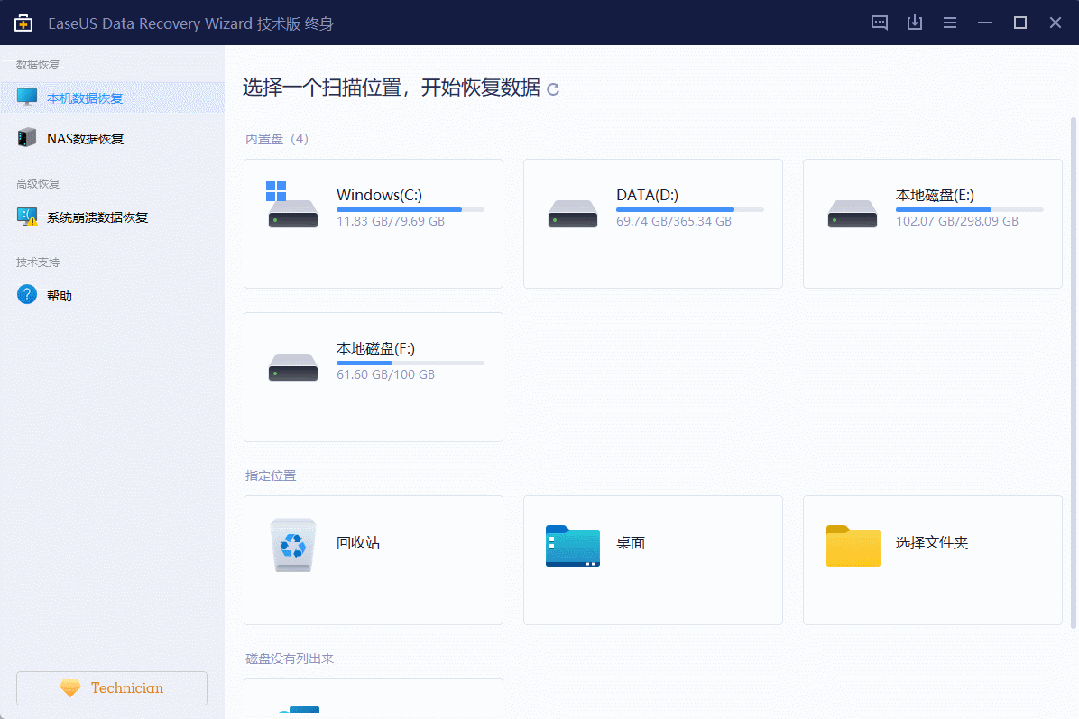Open 帮助 in the sidebar

tap(112, 295)
